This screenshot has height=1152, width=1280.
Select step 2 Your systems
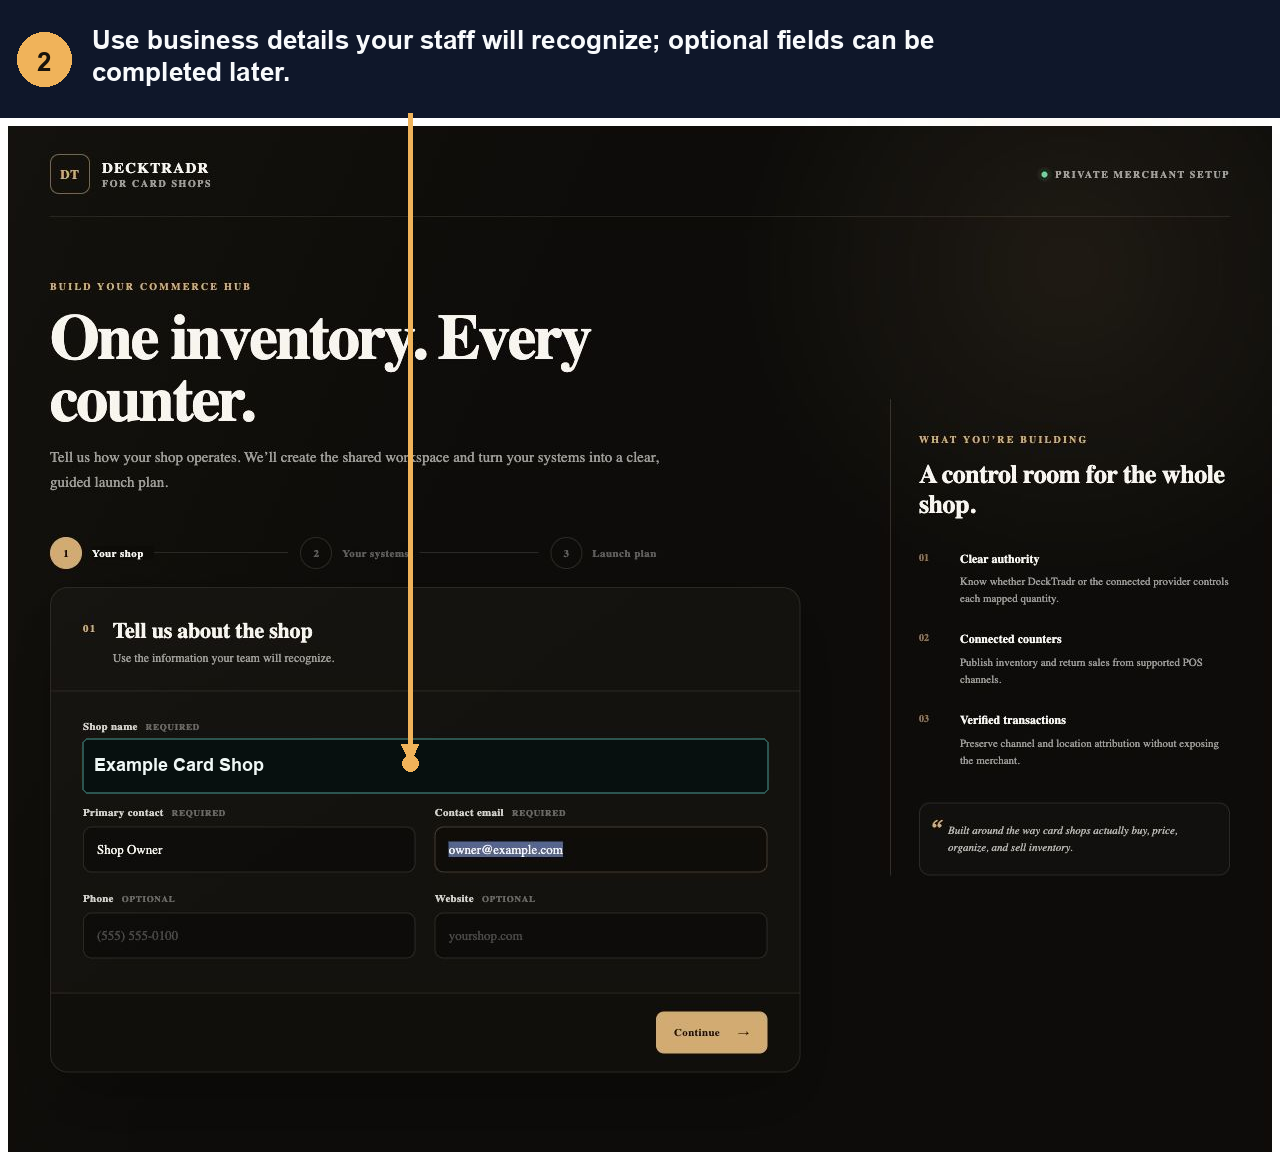pyautogui.click(x=355, y=553)
